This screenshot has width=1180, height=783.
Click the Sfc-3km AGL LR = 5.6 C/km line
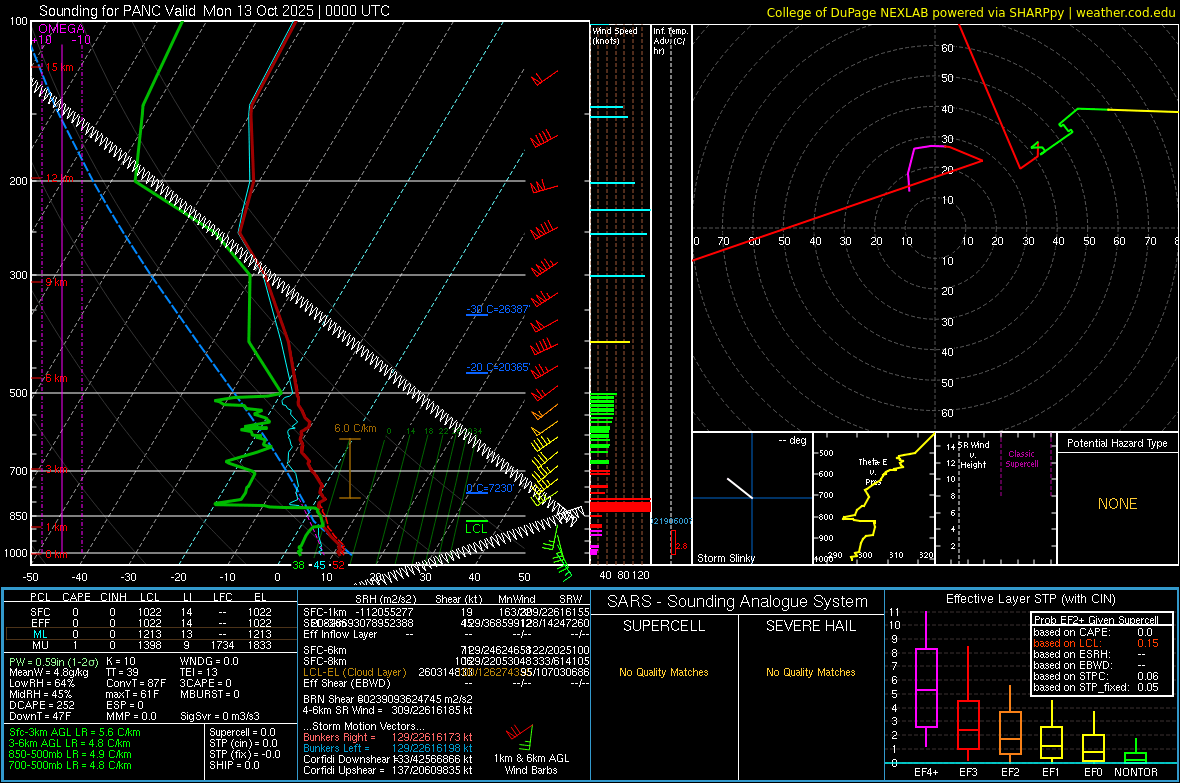click(x=75, y=732)
